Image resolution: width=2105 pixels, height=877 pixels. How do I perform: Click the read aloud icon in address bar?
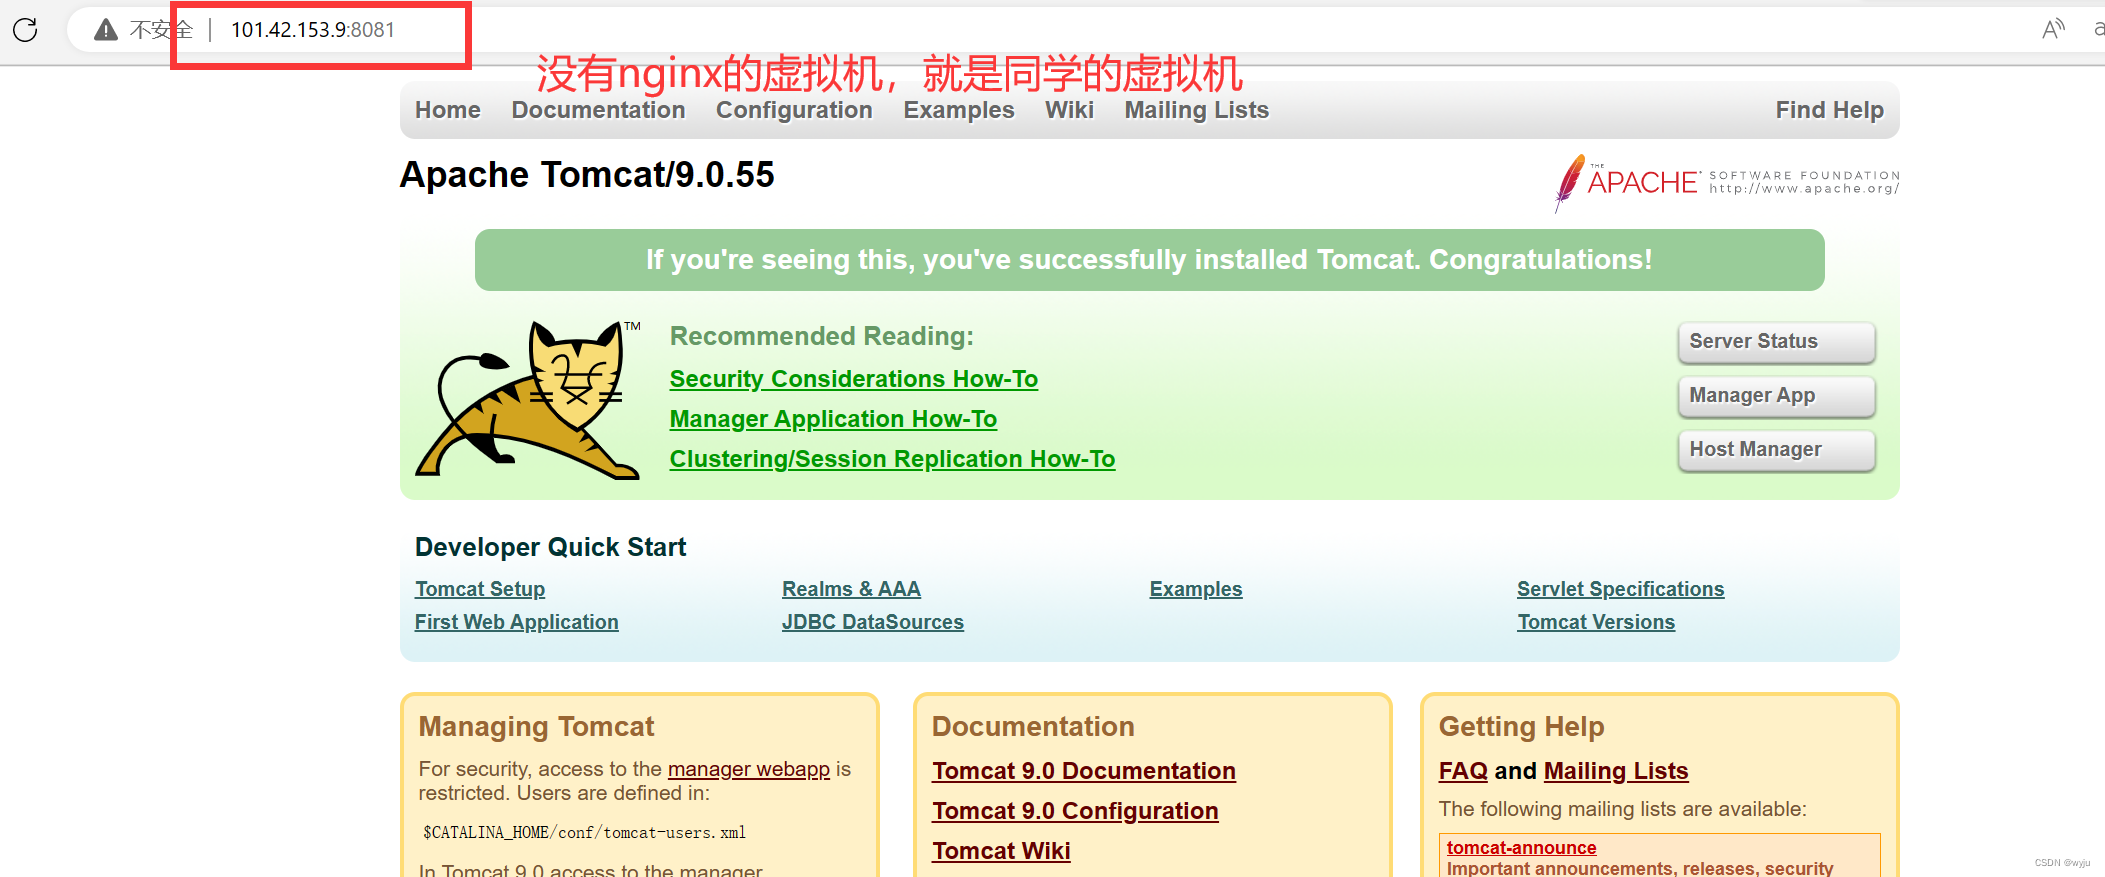(2053, 29)
